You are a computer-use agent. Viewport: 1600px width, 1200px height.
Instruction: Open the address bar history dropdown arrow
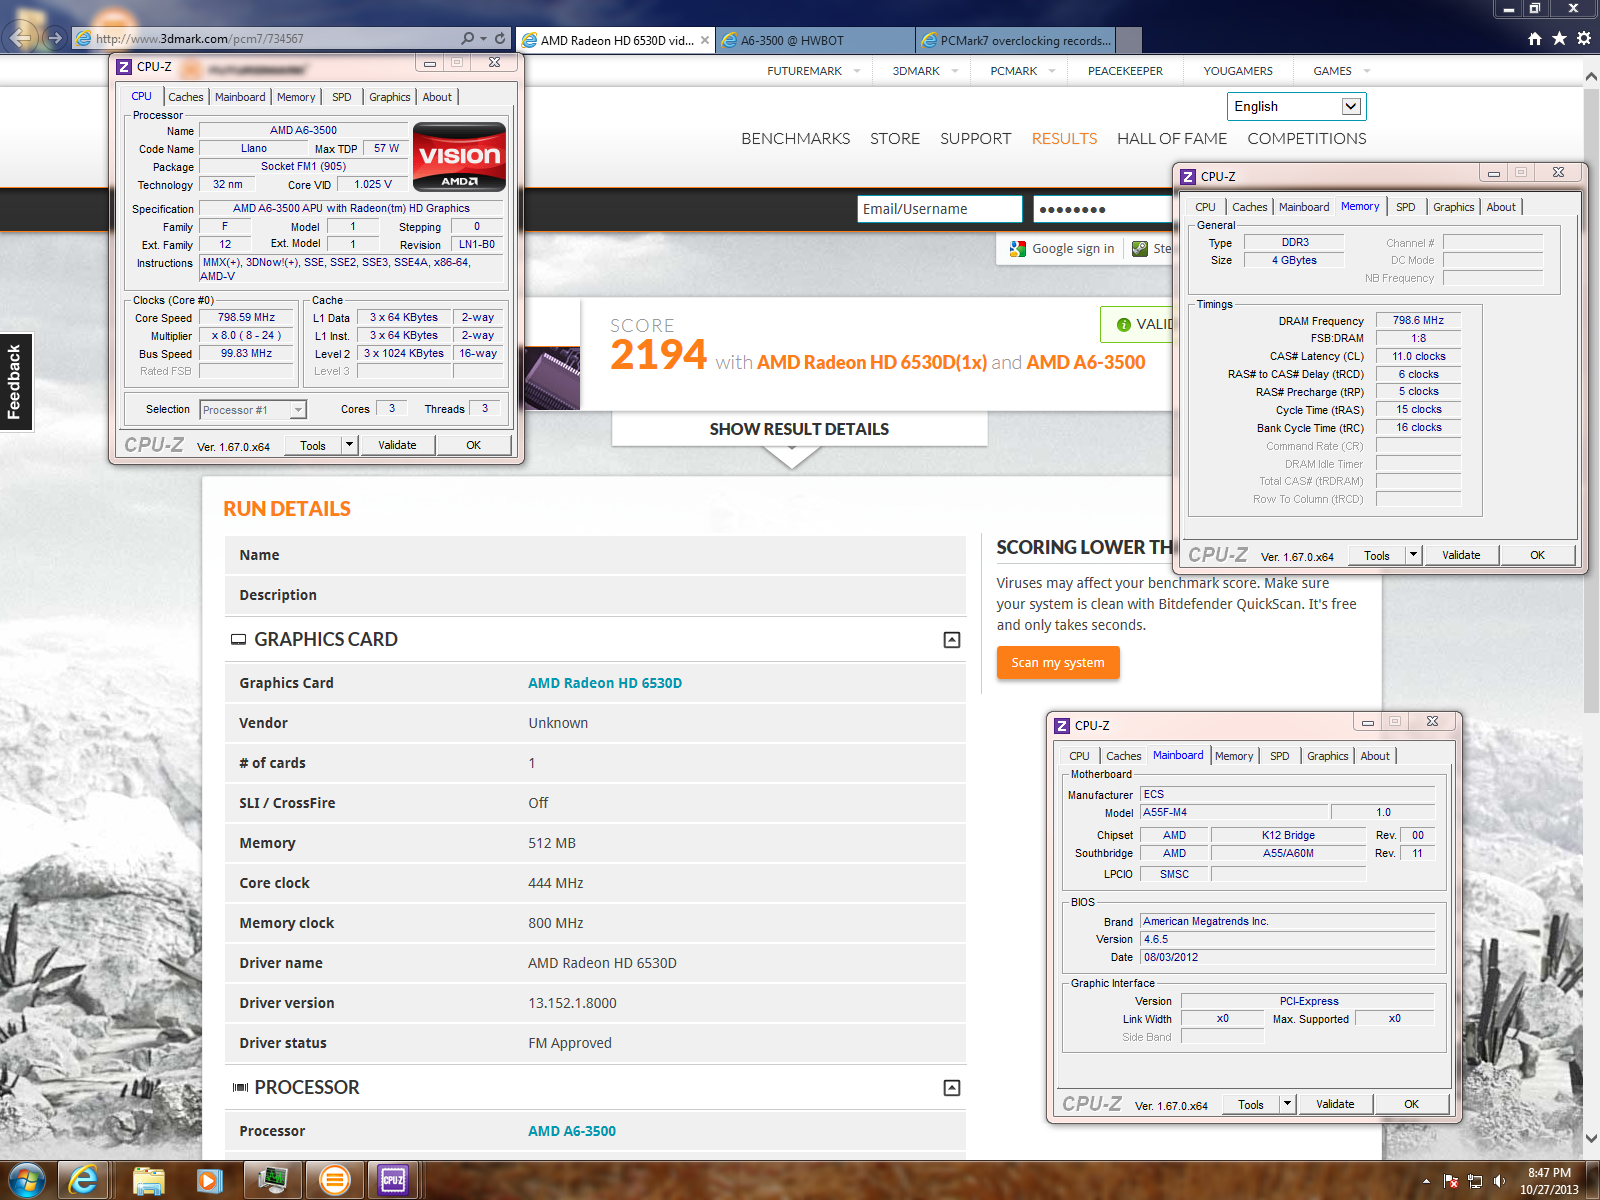click(x=484, y=38)
